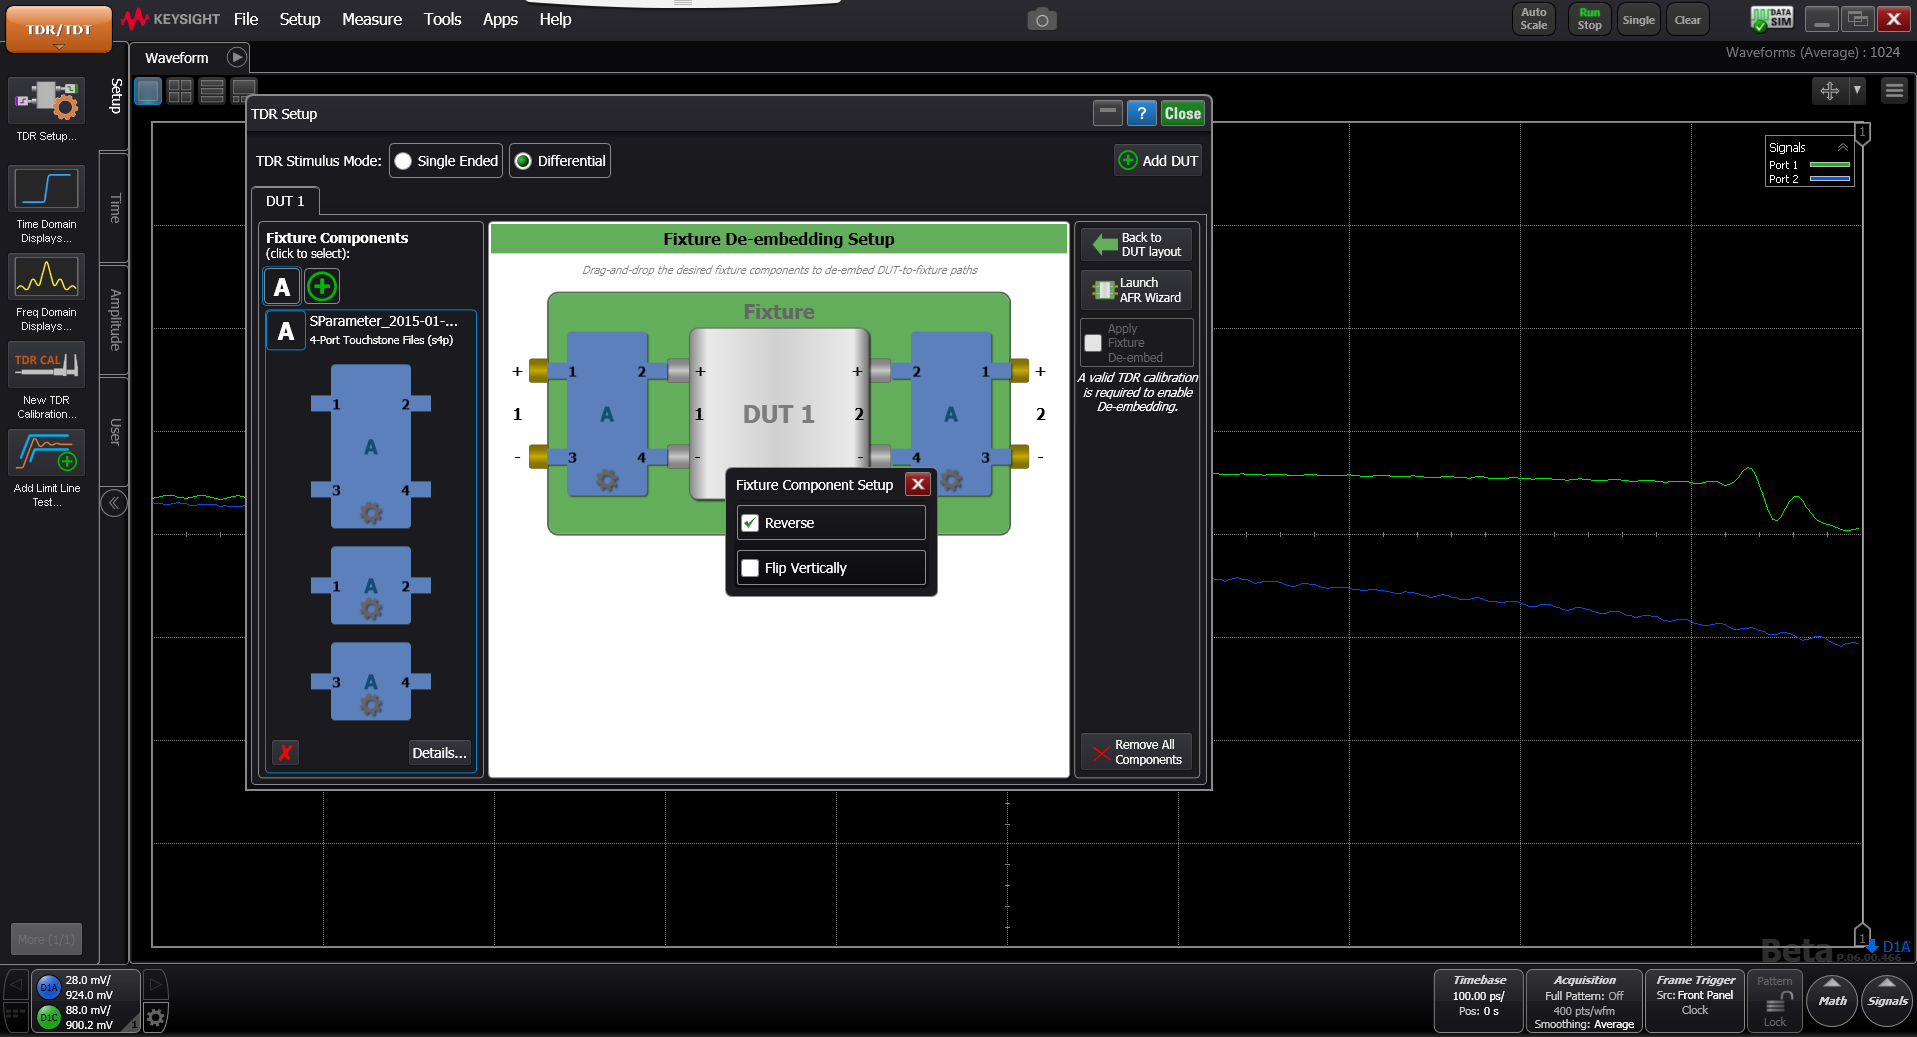Open the Measure menu
Screen dimensions: 1917x1037
pos(371,19)
